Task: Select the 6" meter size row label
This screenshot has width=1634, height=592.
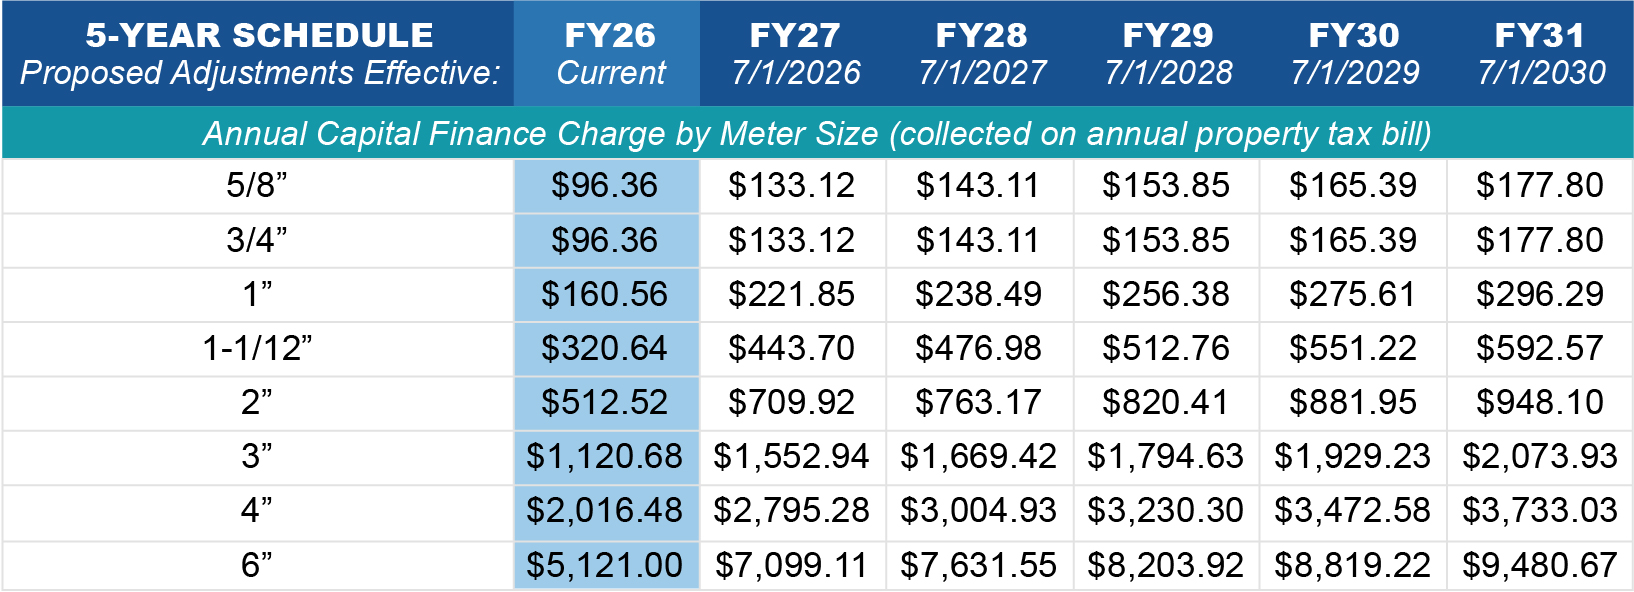Action: (x=257, y=566)
